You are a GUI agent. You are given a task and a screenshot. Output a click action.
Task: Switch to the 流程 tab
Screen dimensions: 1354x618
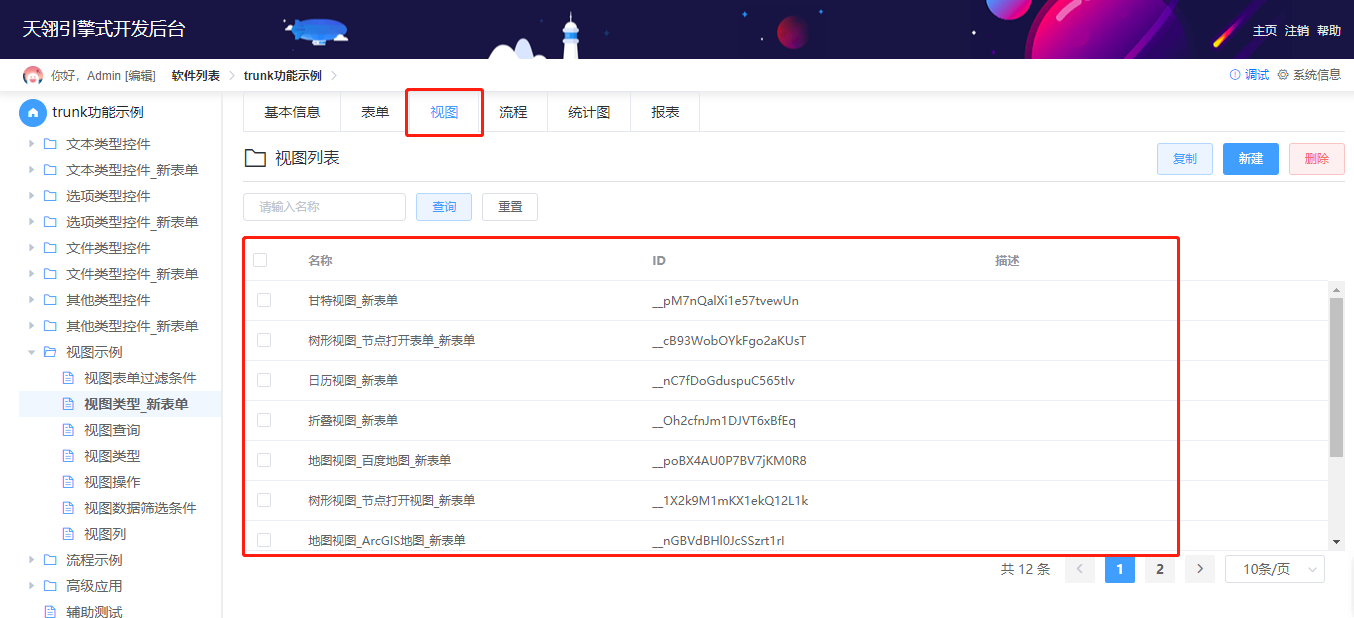(x=513, y=112)
